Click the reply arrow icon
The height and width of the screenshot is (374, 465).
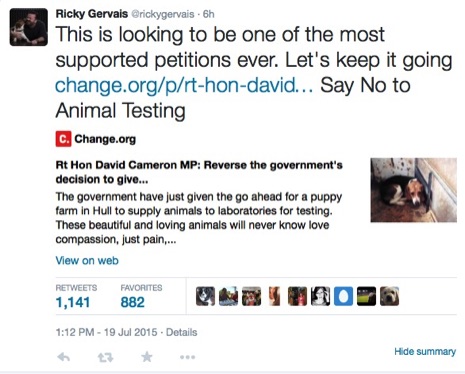(63, 357)
